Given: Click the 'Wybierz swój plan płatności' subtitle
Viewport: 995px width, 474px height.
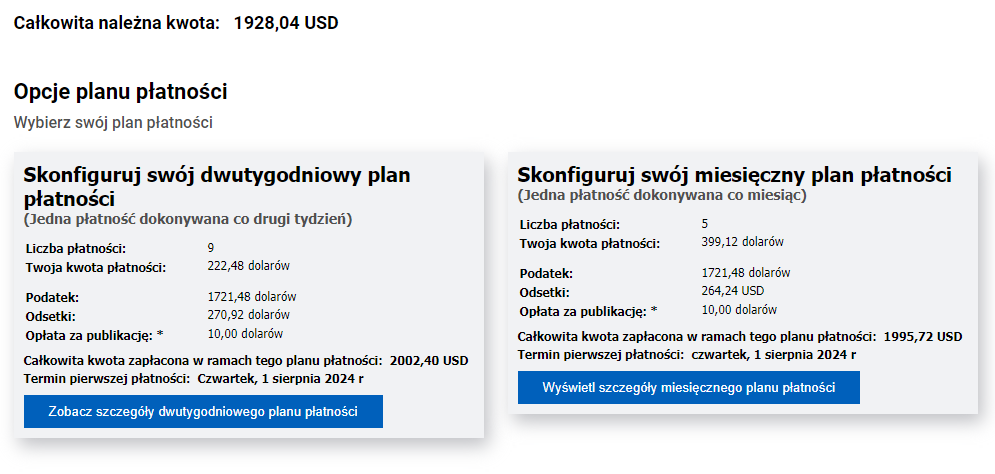Looking at the screenshot, I should [x=113, y=122].
